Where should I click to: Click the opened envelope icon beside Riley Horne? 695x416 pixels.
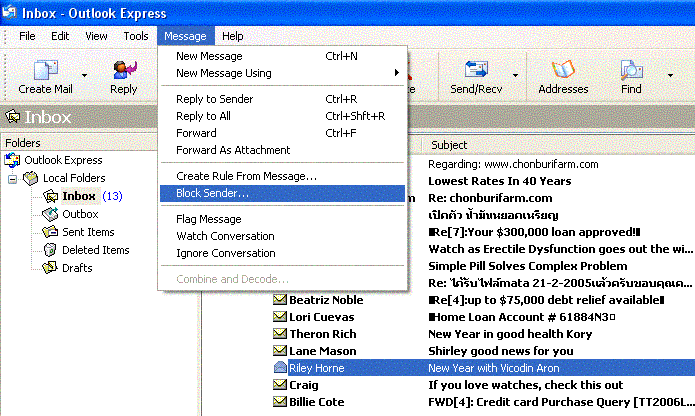tap(280, 367)
